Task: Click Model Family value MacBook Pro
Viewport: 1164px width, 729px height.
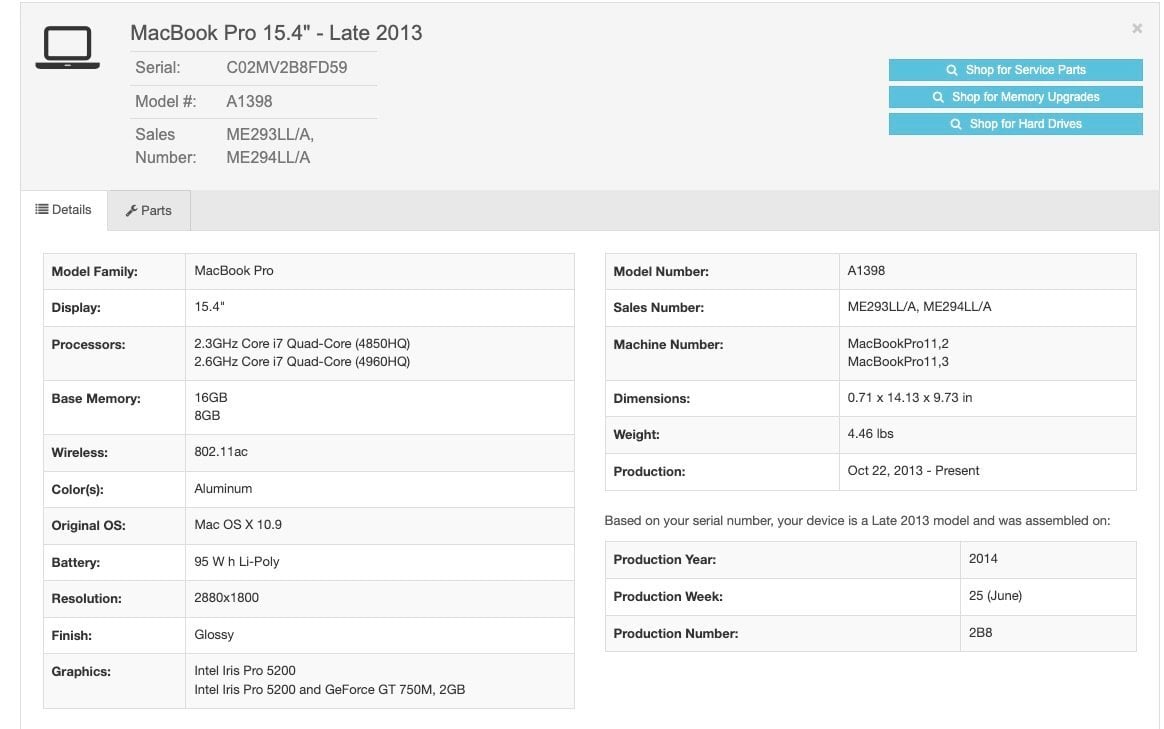Action: [234, 271]
